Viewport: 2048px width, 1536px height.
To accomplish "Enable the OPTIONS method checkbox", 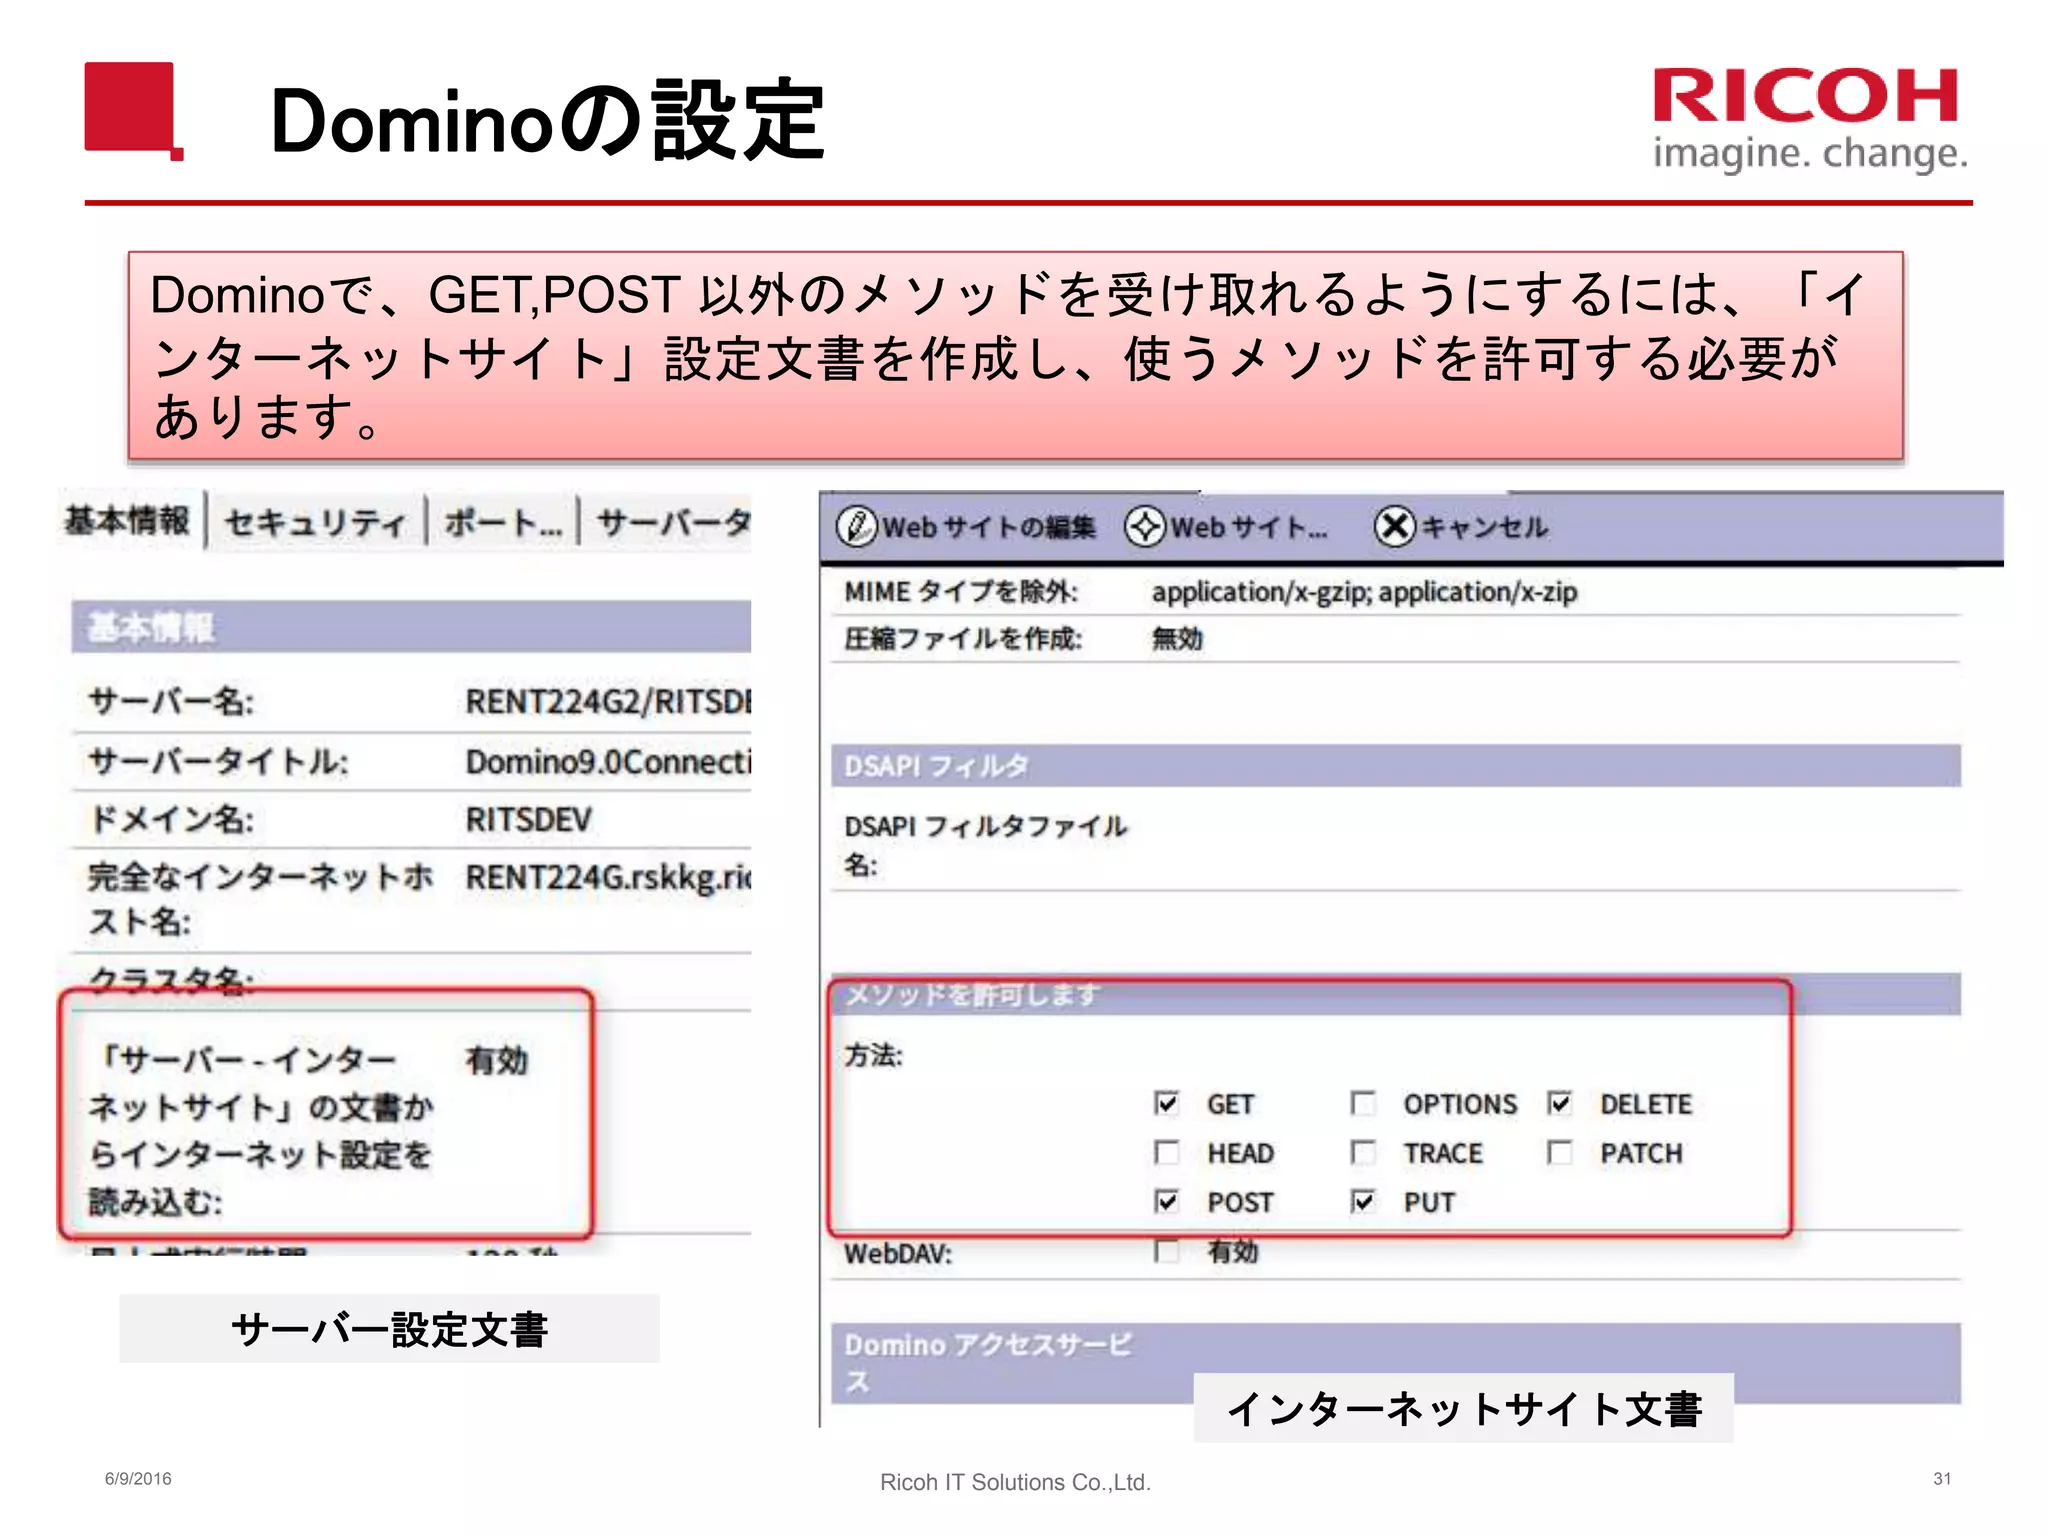I will point(1362,1103).
